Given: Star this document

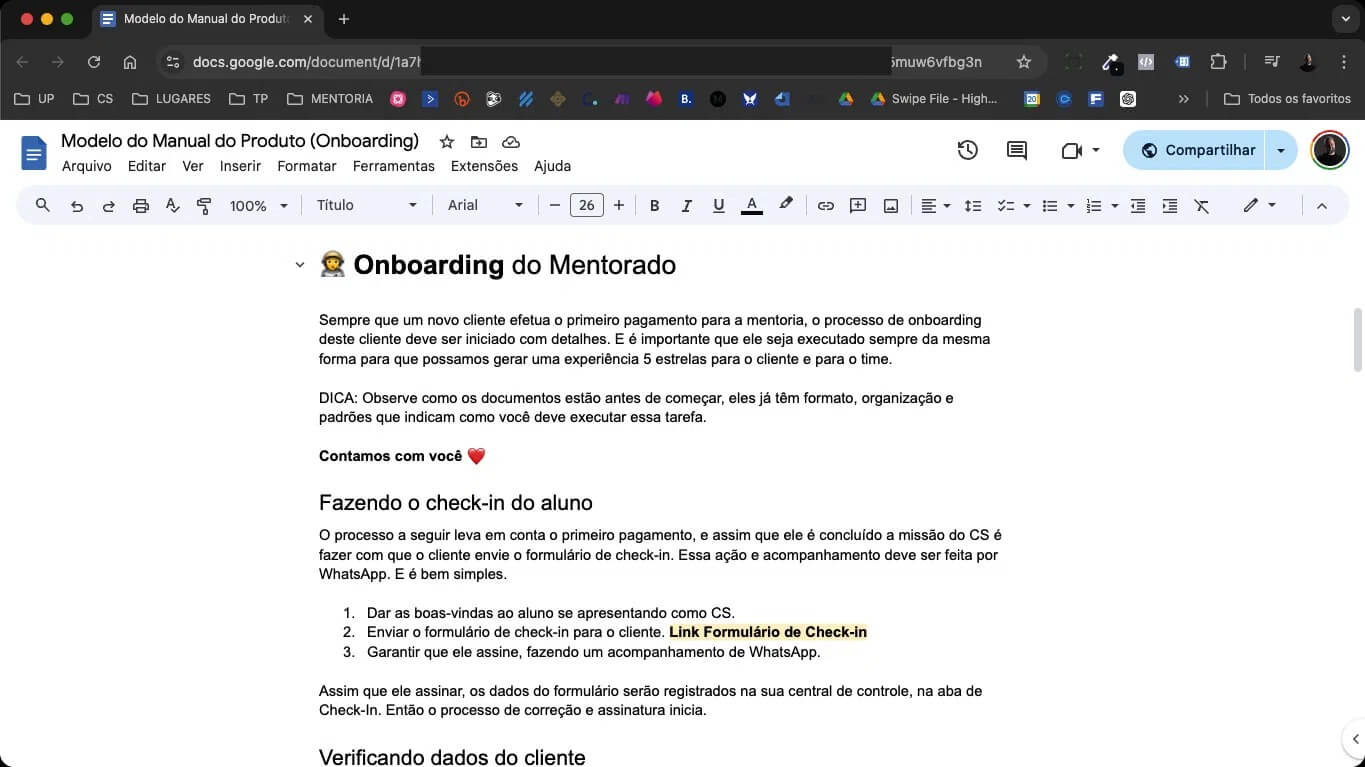Looking at the screenshot, I should (x=447, y=142).
